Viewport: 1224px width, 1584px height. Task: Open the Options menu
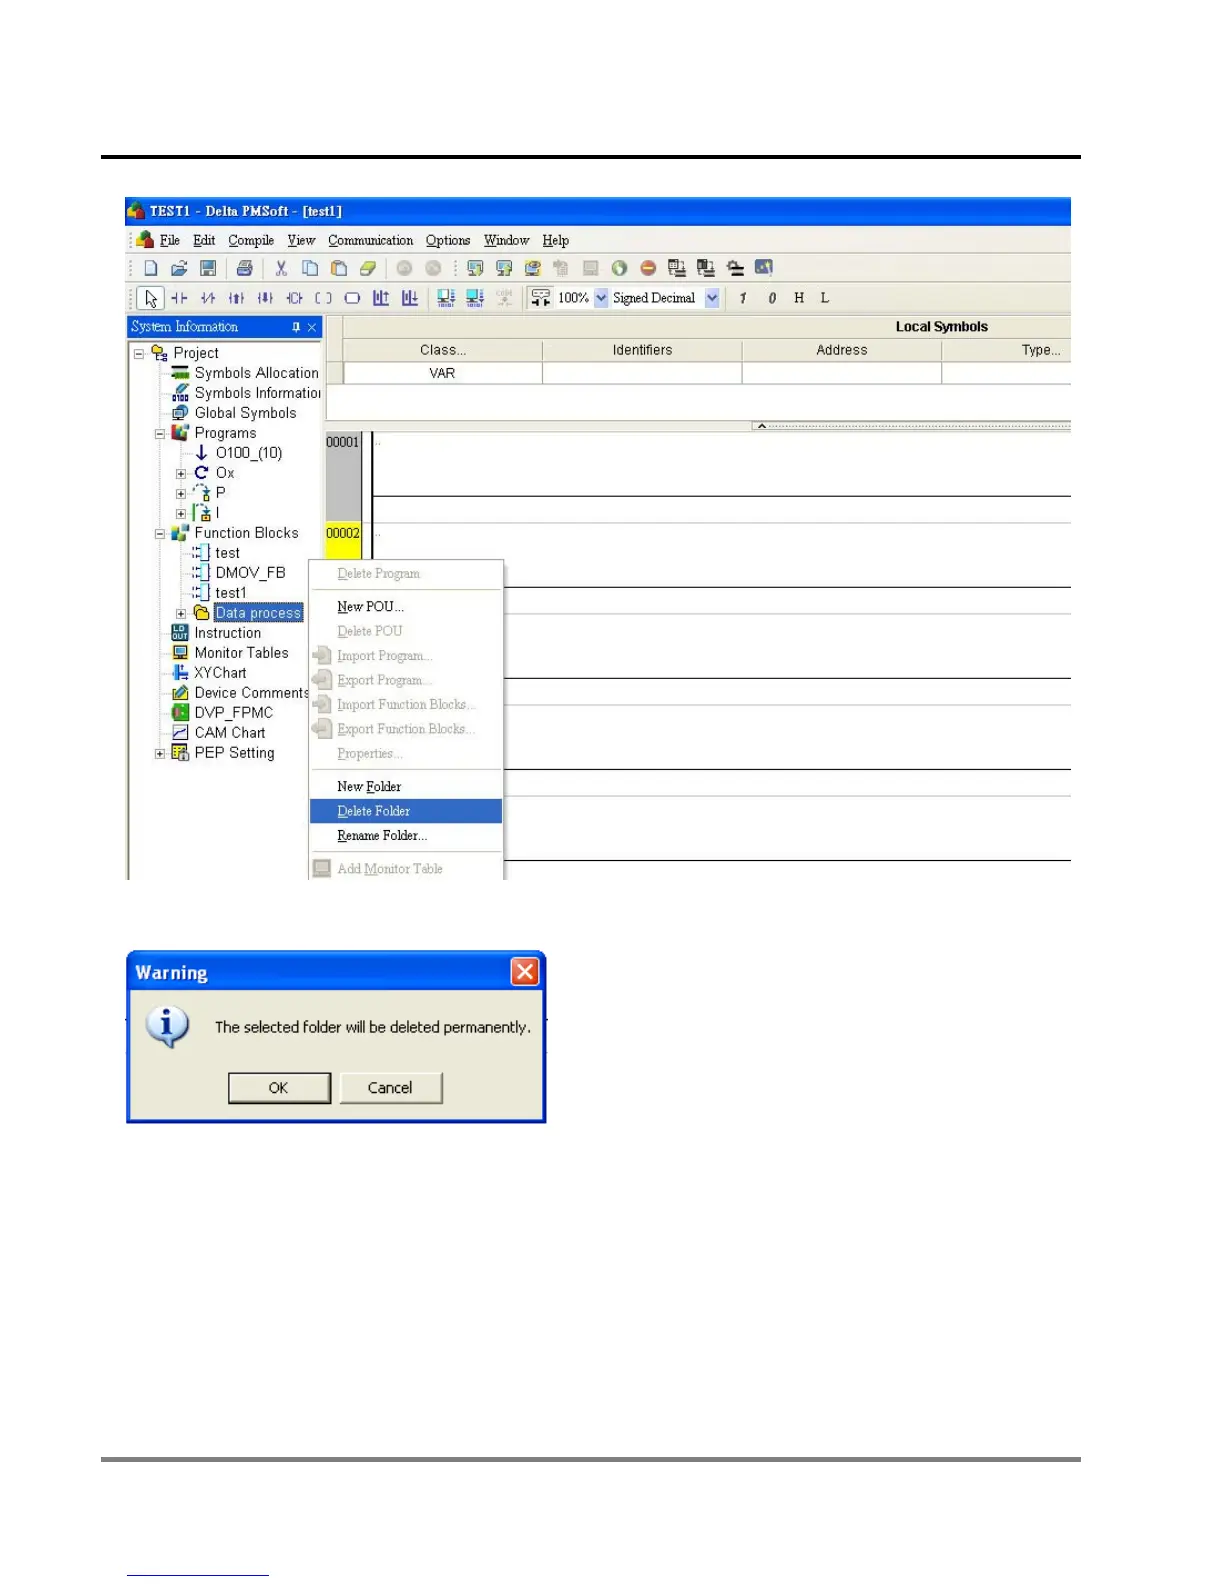[x=448, y=241]
